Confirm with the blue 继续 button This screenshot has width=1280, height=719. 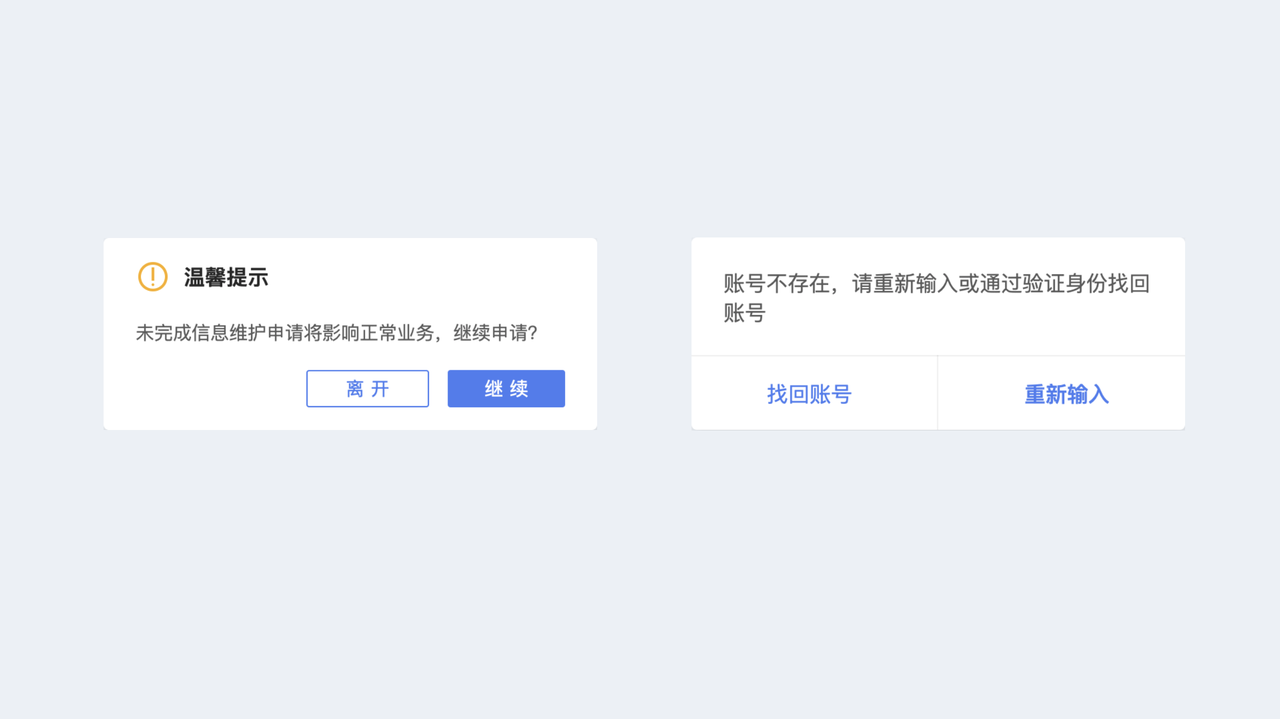tap(506, 389)
